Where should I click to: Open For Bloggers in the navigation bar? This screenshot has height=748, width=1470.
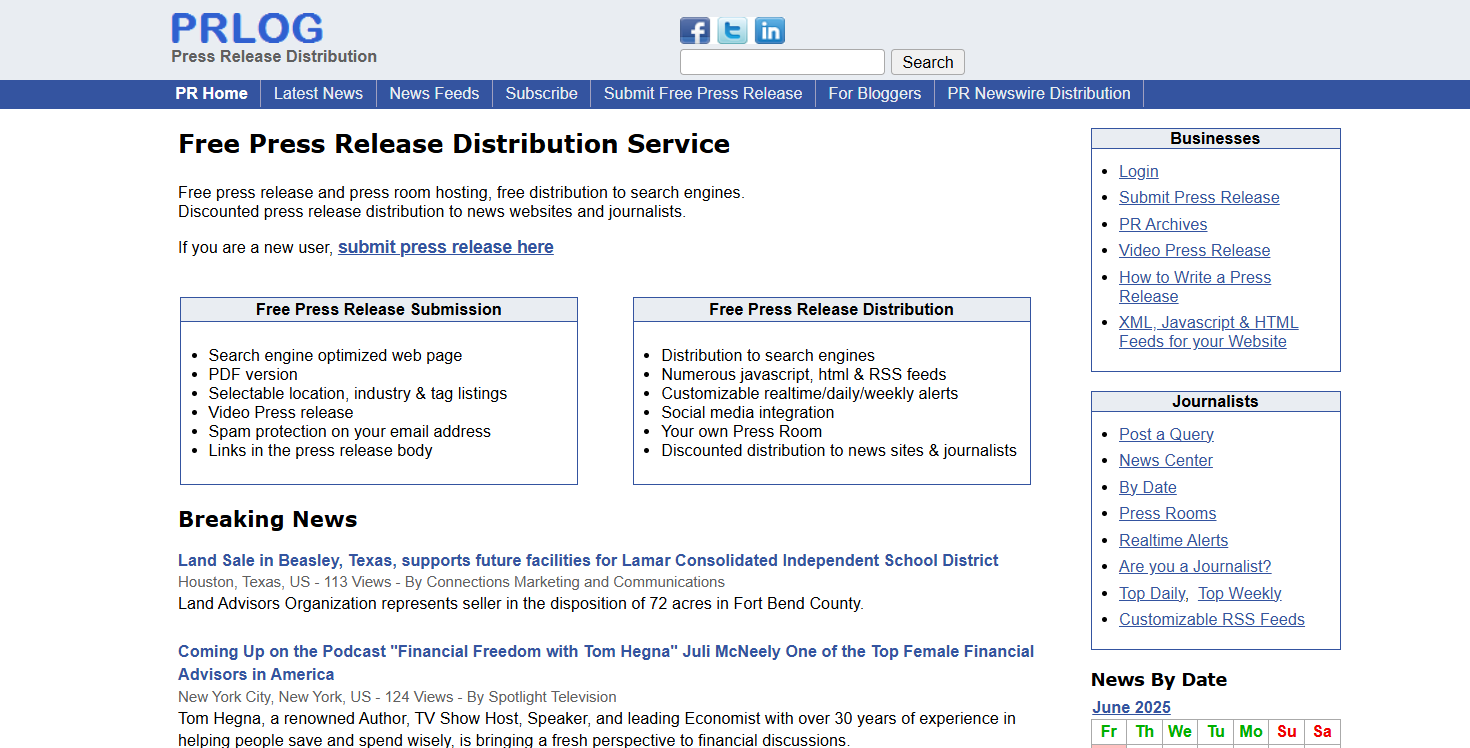(x=875, y=93)
